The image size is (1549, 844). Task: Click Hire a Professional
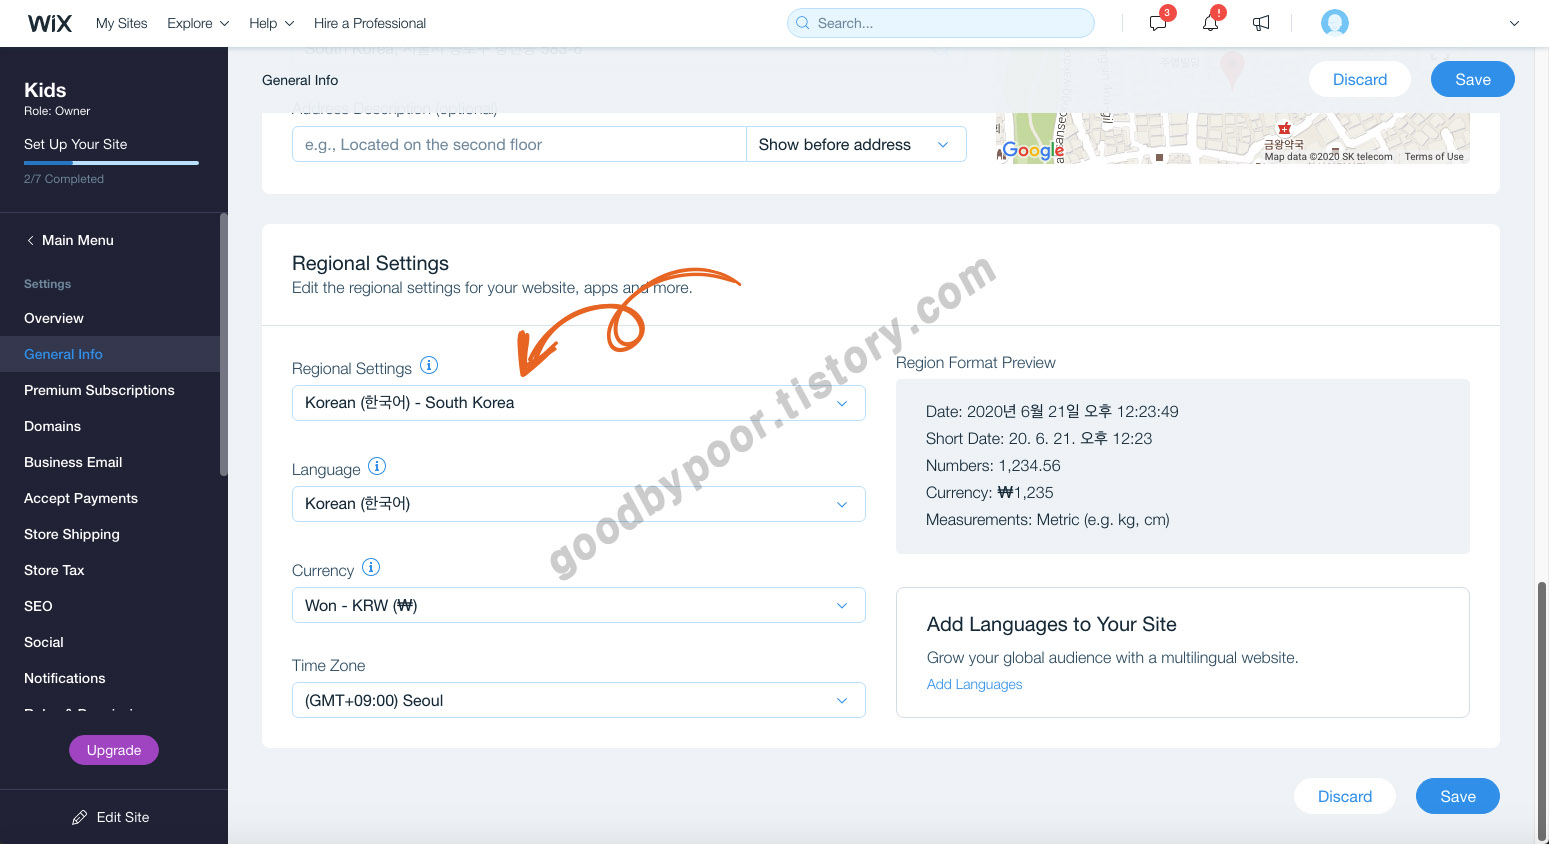pos(370,23)
